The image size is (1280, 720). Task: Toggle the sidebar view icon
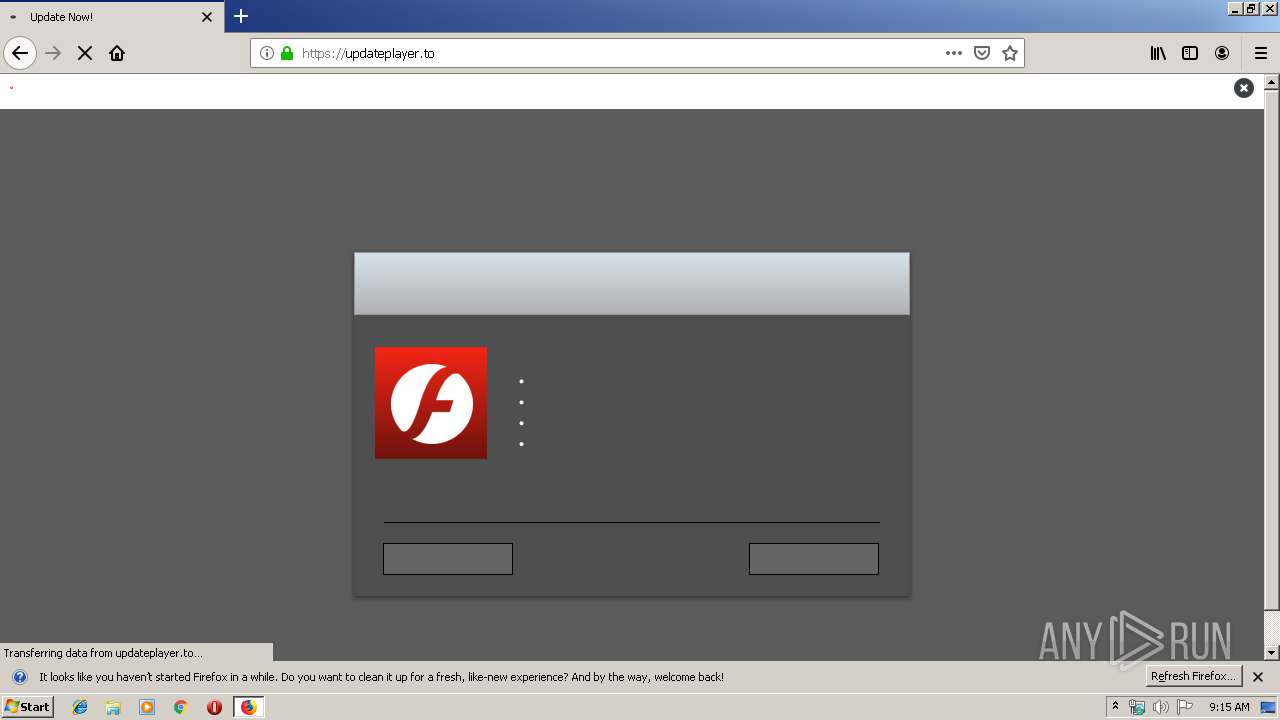pyautogui.click(x=1190, y=53)
